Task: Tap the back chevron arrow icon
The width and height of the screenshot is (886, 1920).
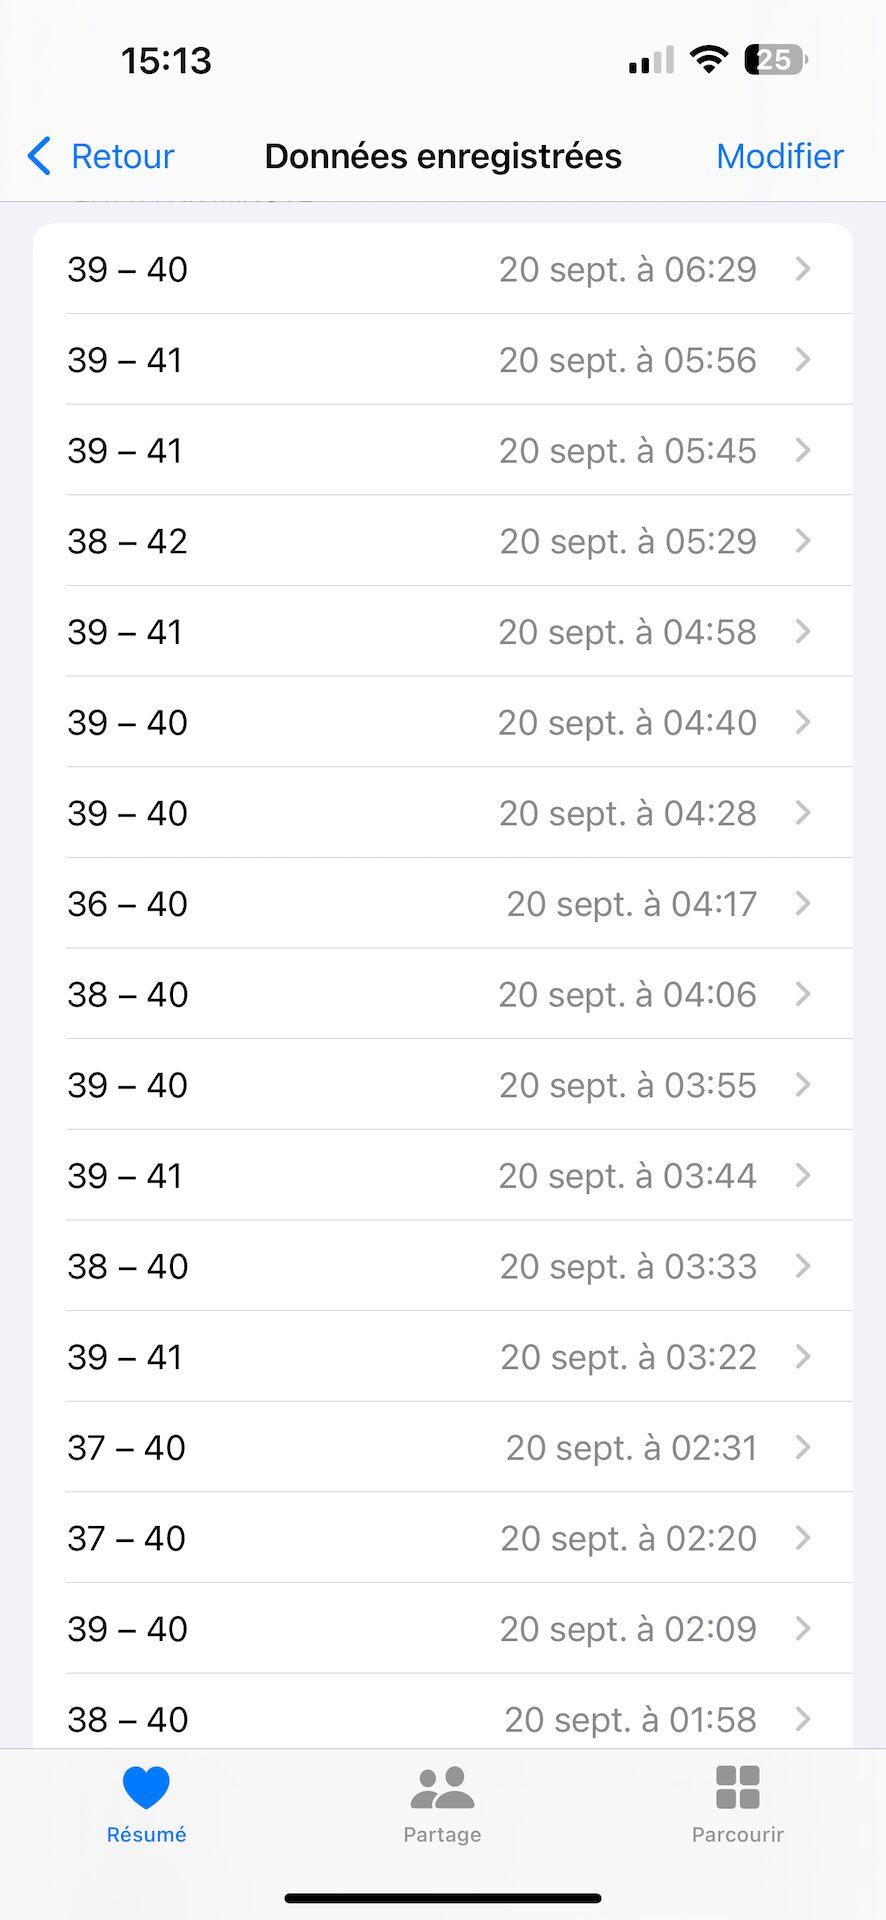Action: [x=39, y=156]
